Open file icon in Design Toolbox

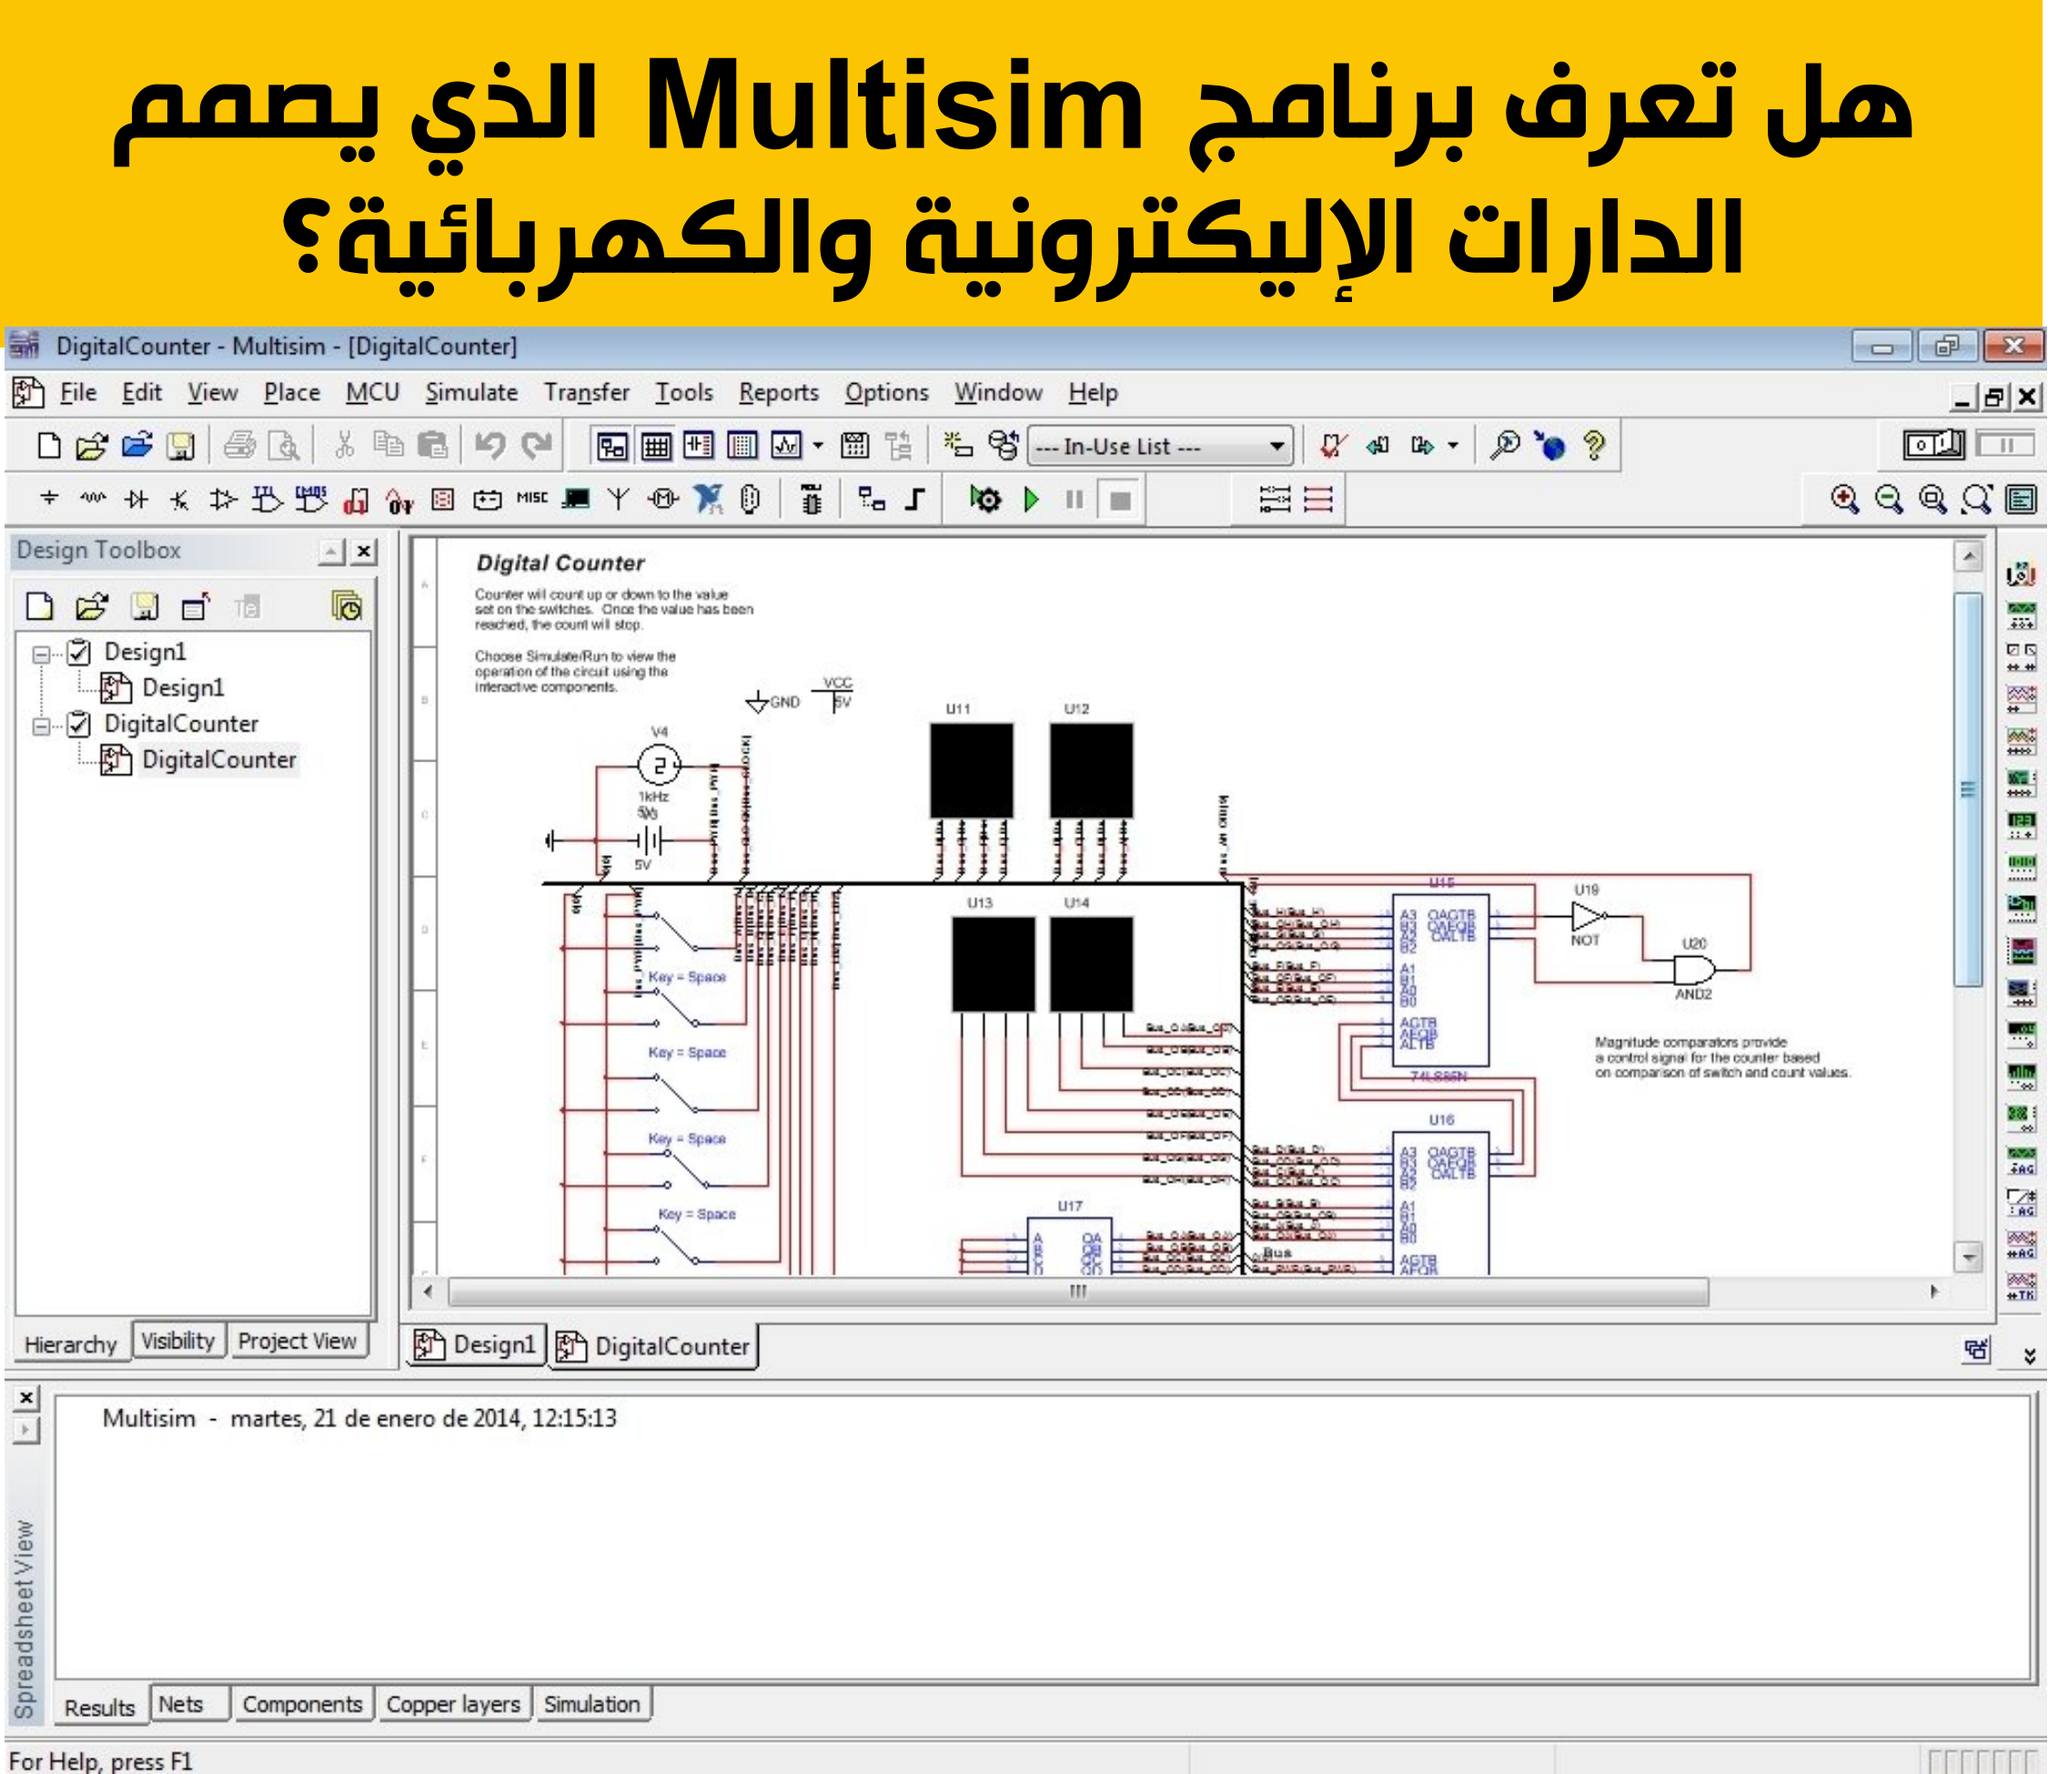point(92,606)
